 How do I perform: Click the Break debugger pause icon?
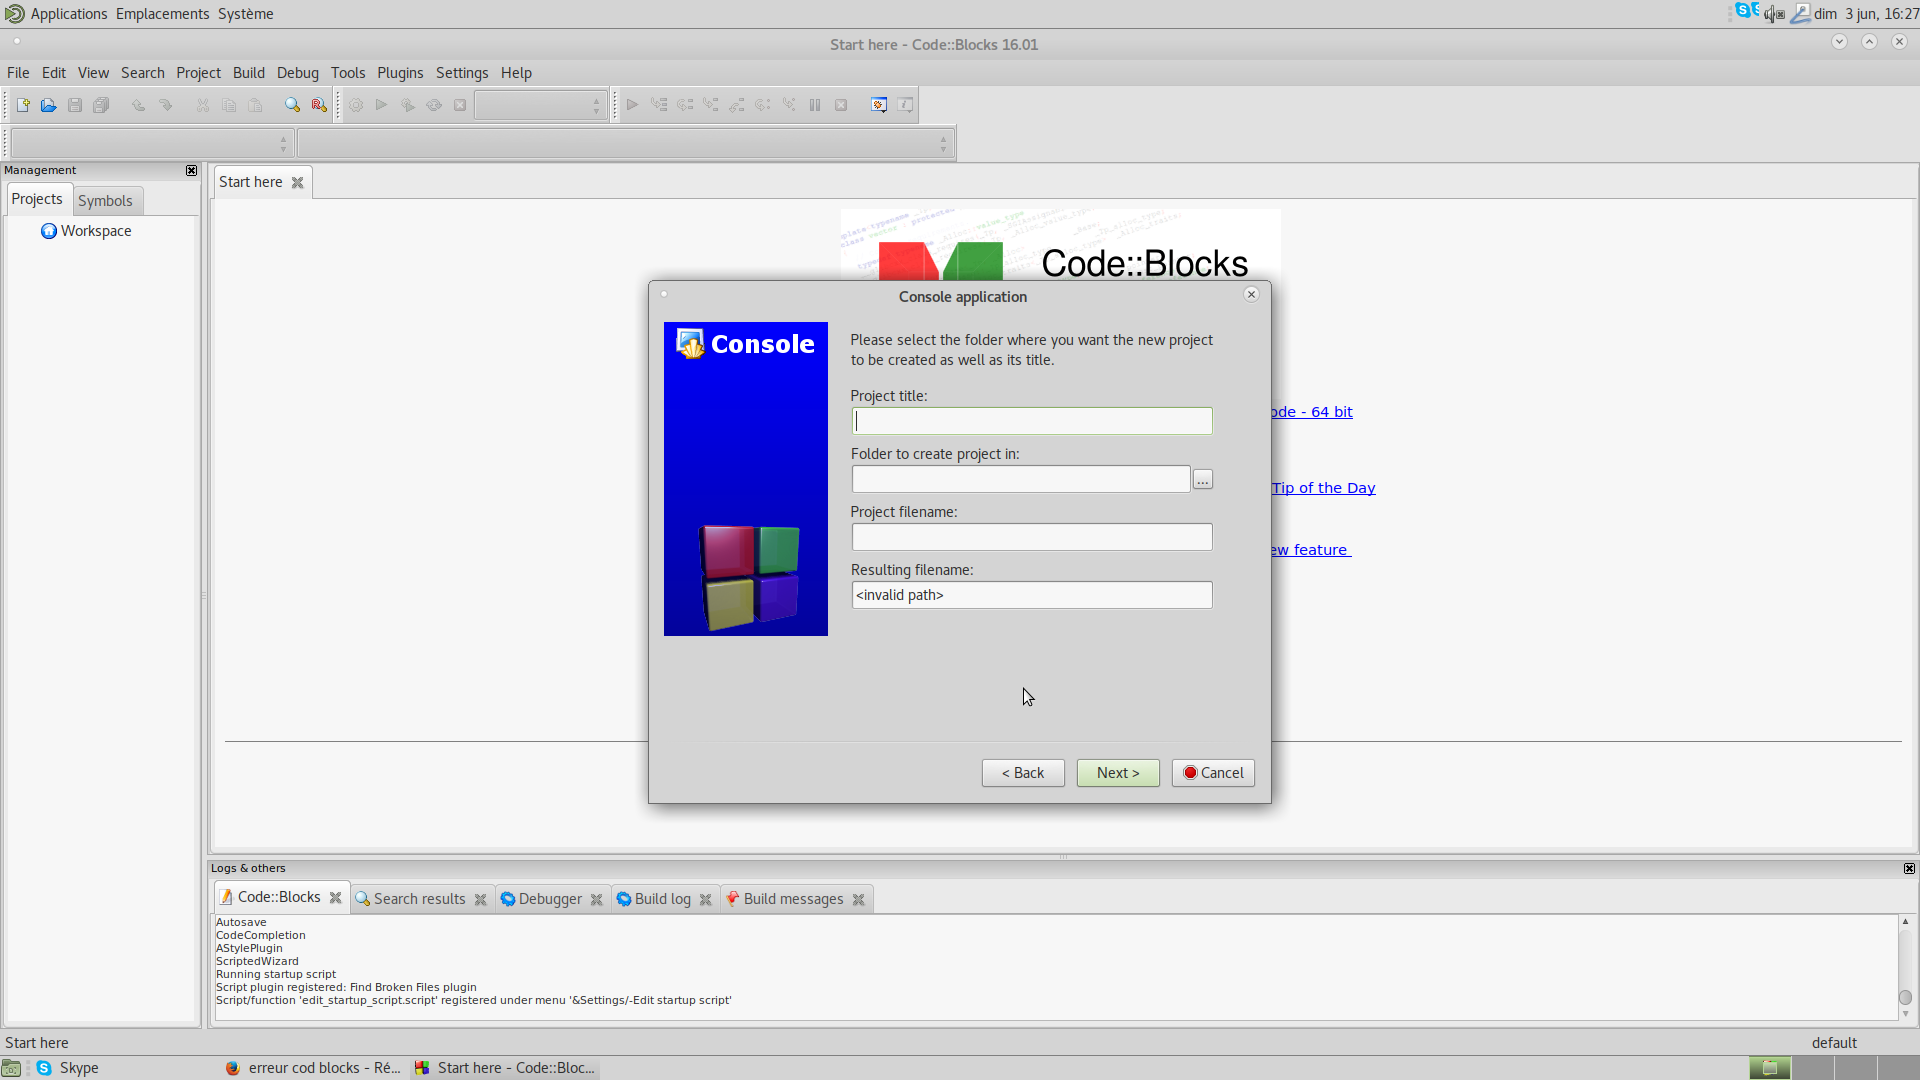point(815,105)
